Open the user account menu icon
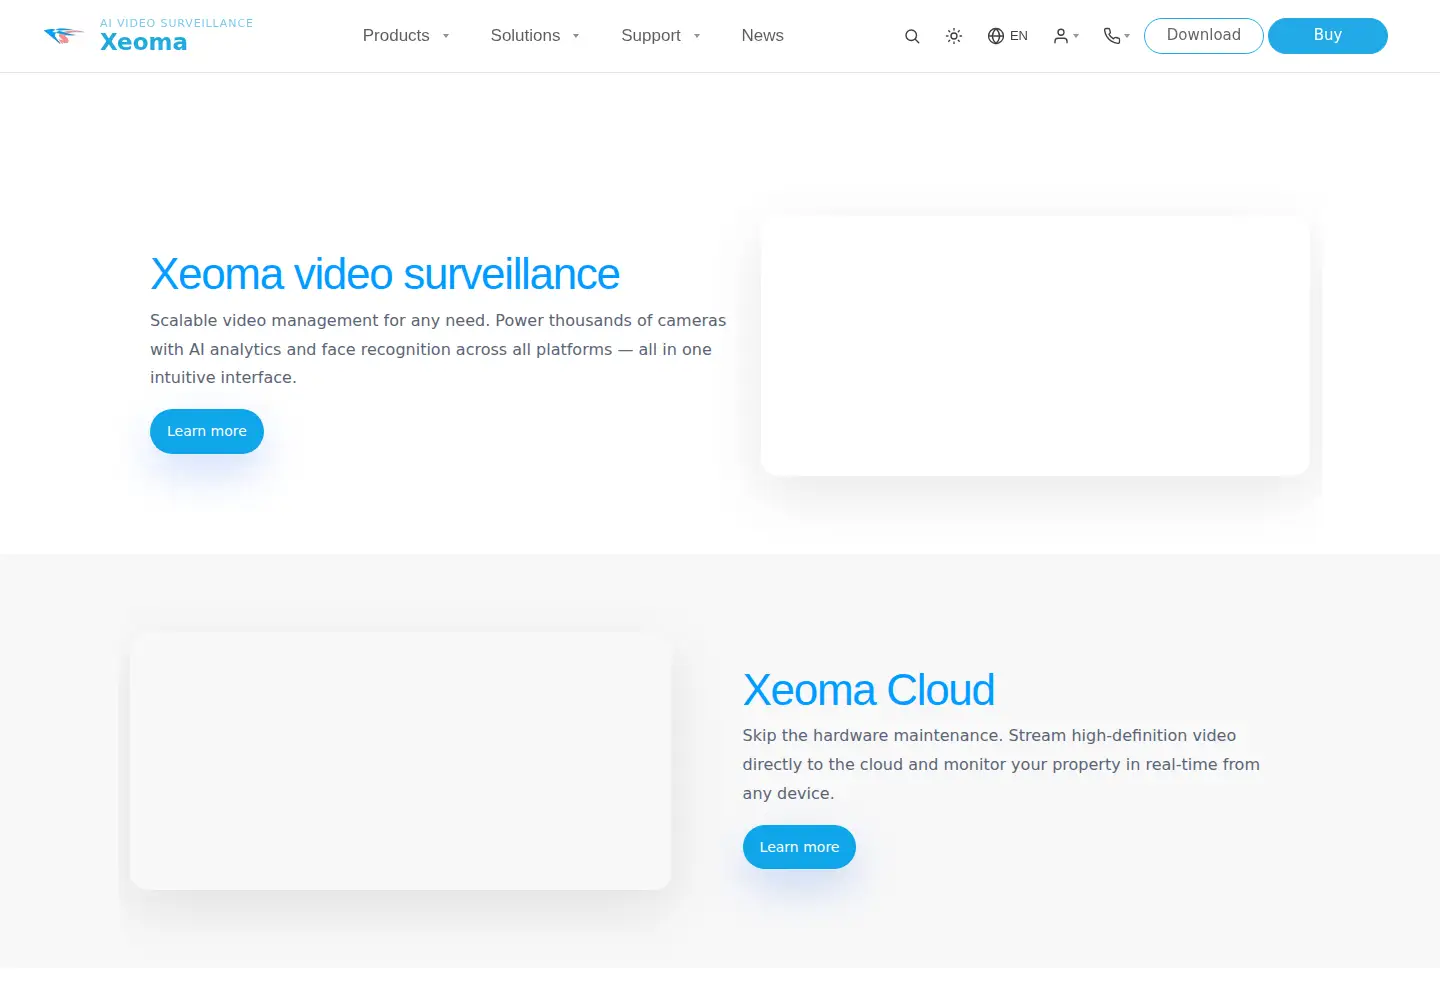1440x1000 pixels. point(1066,36)
